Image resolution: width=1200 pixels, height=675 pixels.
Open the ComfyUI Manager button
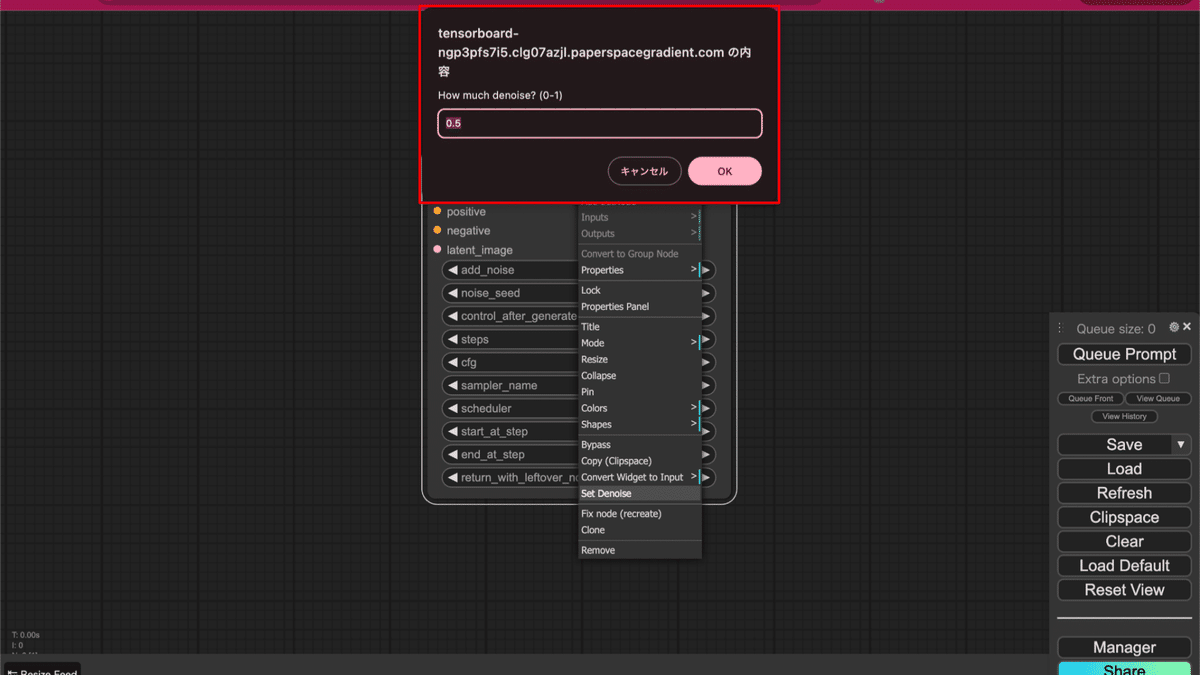click(1124, 648)
